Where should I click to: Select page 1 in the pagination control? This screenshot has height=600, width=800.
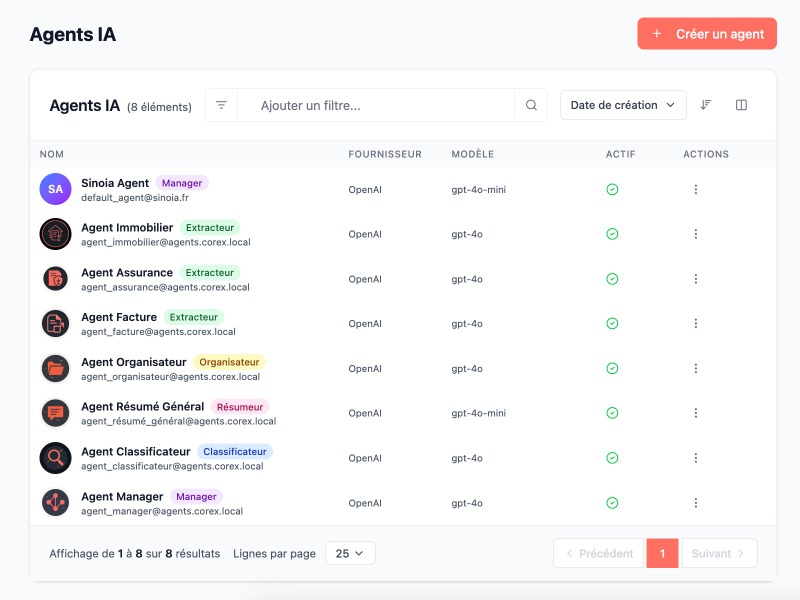(x=662, y=553)
